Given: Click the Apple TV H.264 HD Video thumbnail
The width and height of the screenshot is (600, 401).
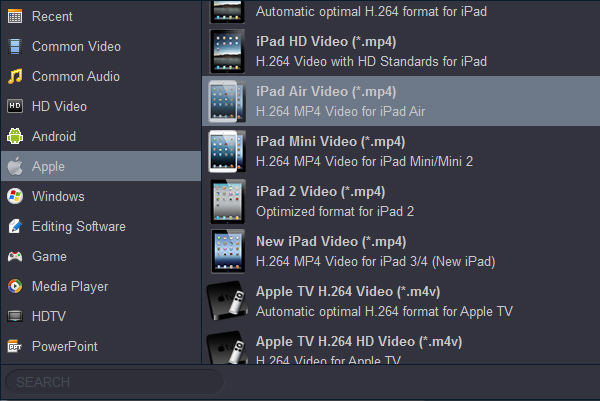Looking at the screenshot, I should (x=226, y=347).
